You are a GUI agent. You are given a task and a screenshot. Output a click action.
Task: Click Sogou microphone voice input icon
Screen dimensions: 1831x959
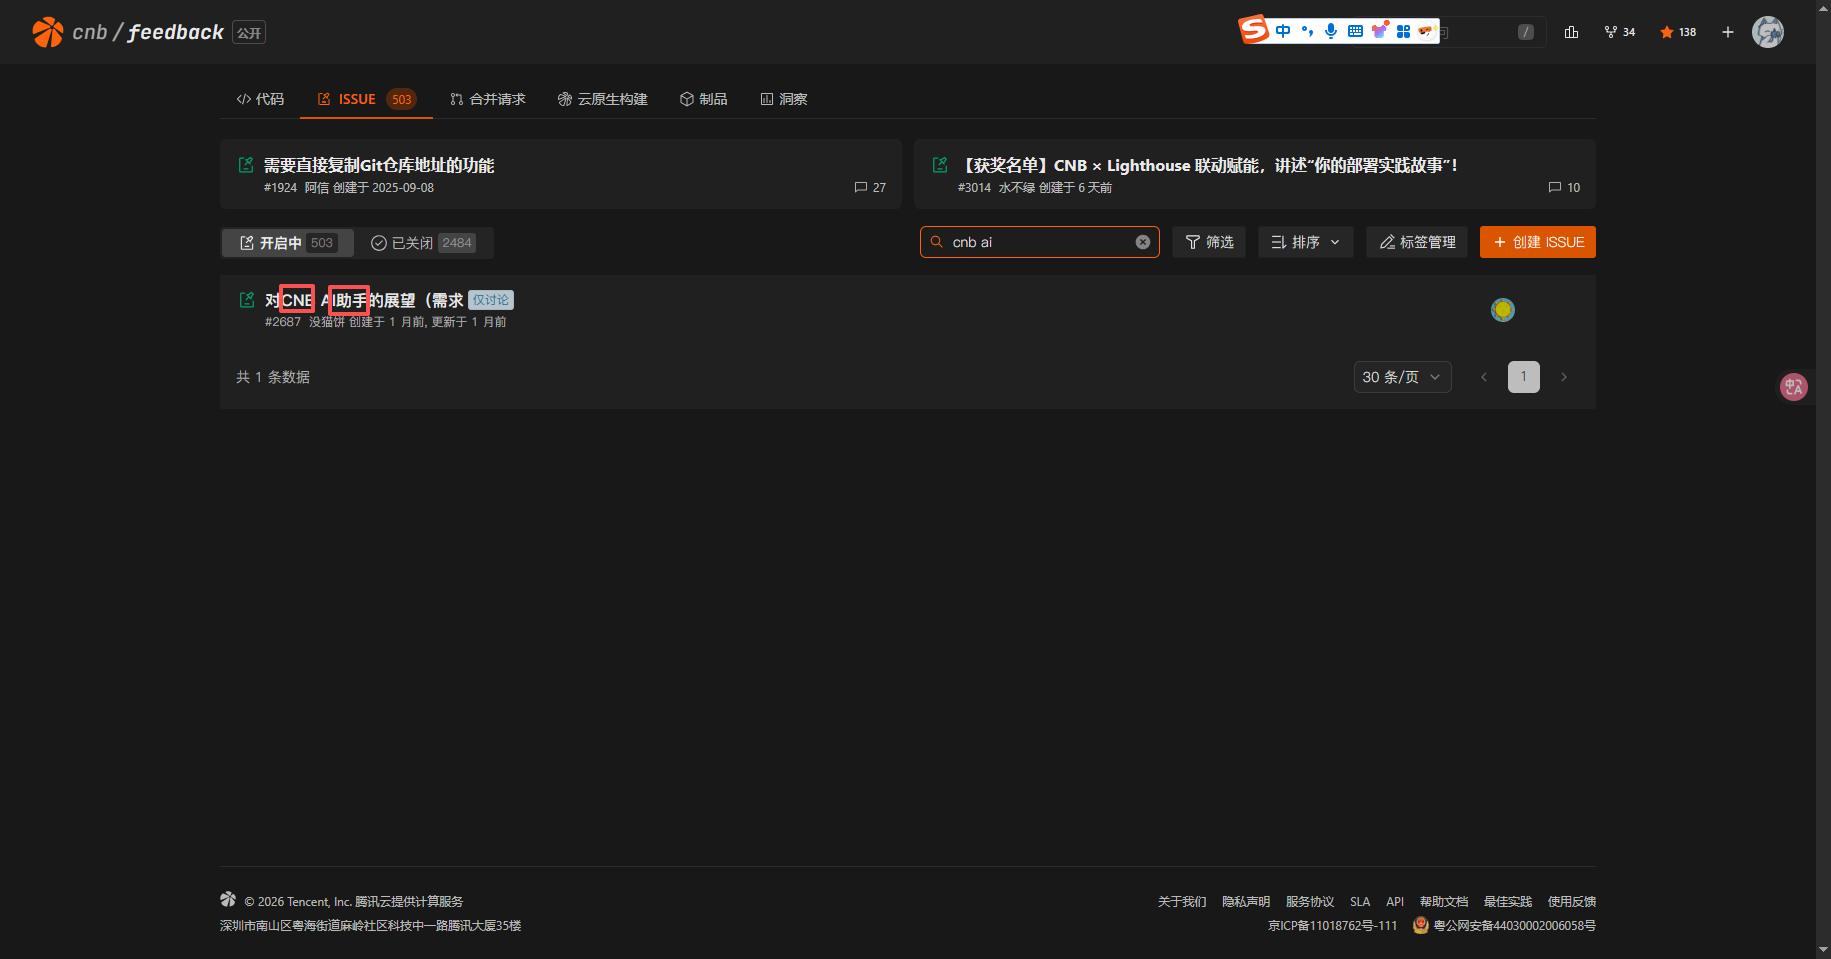pos(1331,31)
